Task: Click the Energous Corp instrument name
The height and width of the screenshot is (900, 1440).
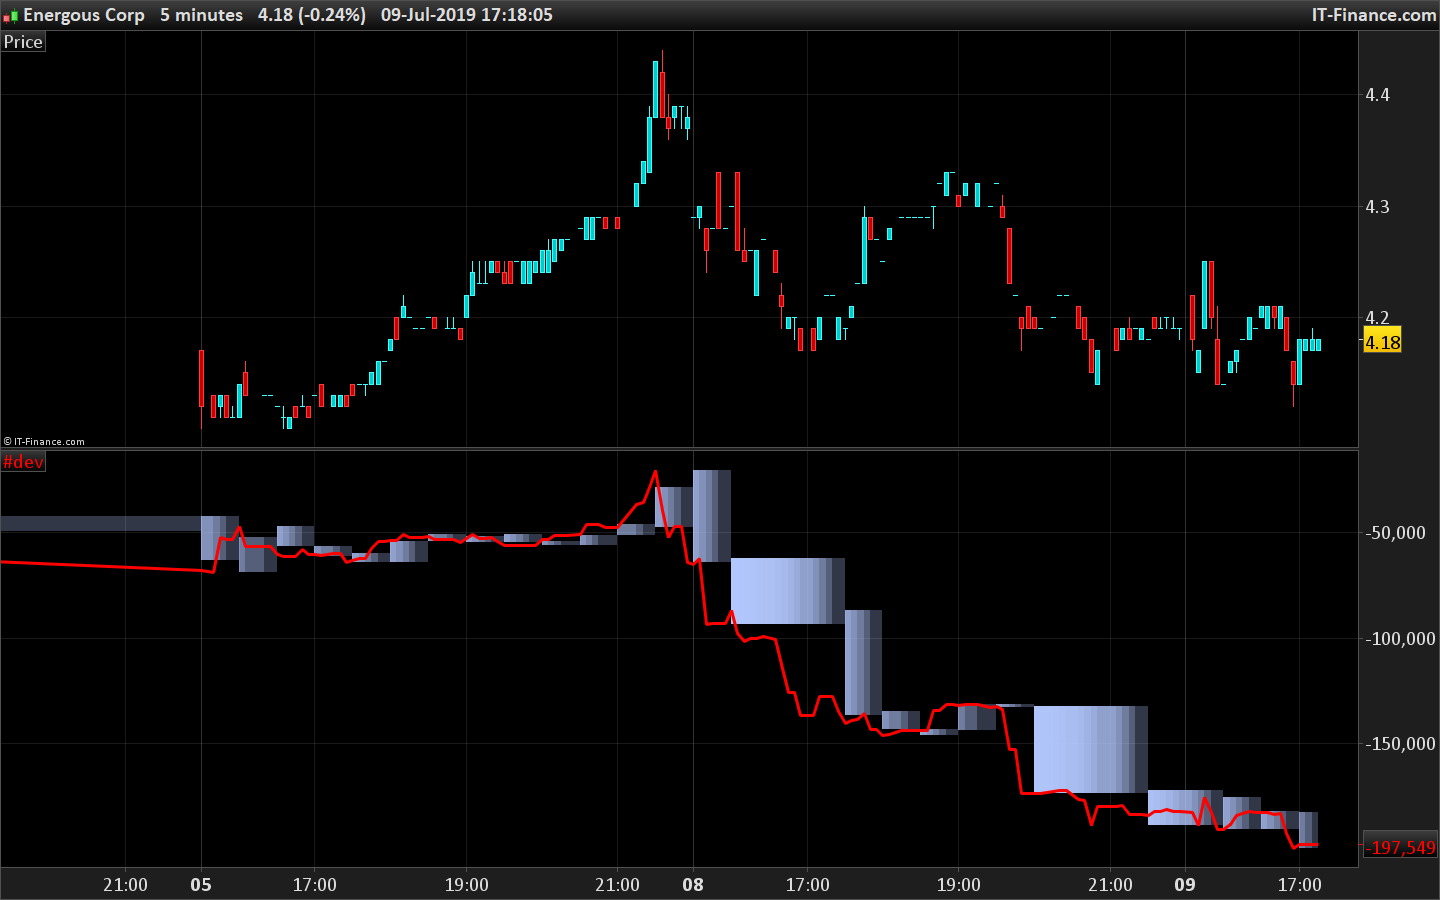Action: [x=84, y=15]
